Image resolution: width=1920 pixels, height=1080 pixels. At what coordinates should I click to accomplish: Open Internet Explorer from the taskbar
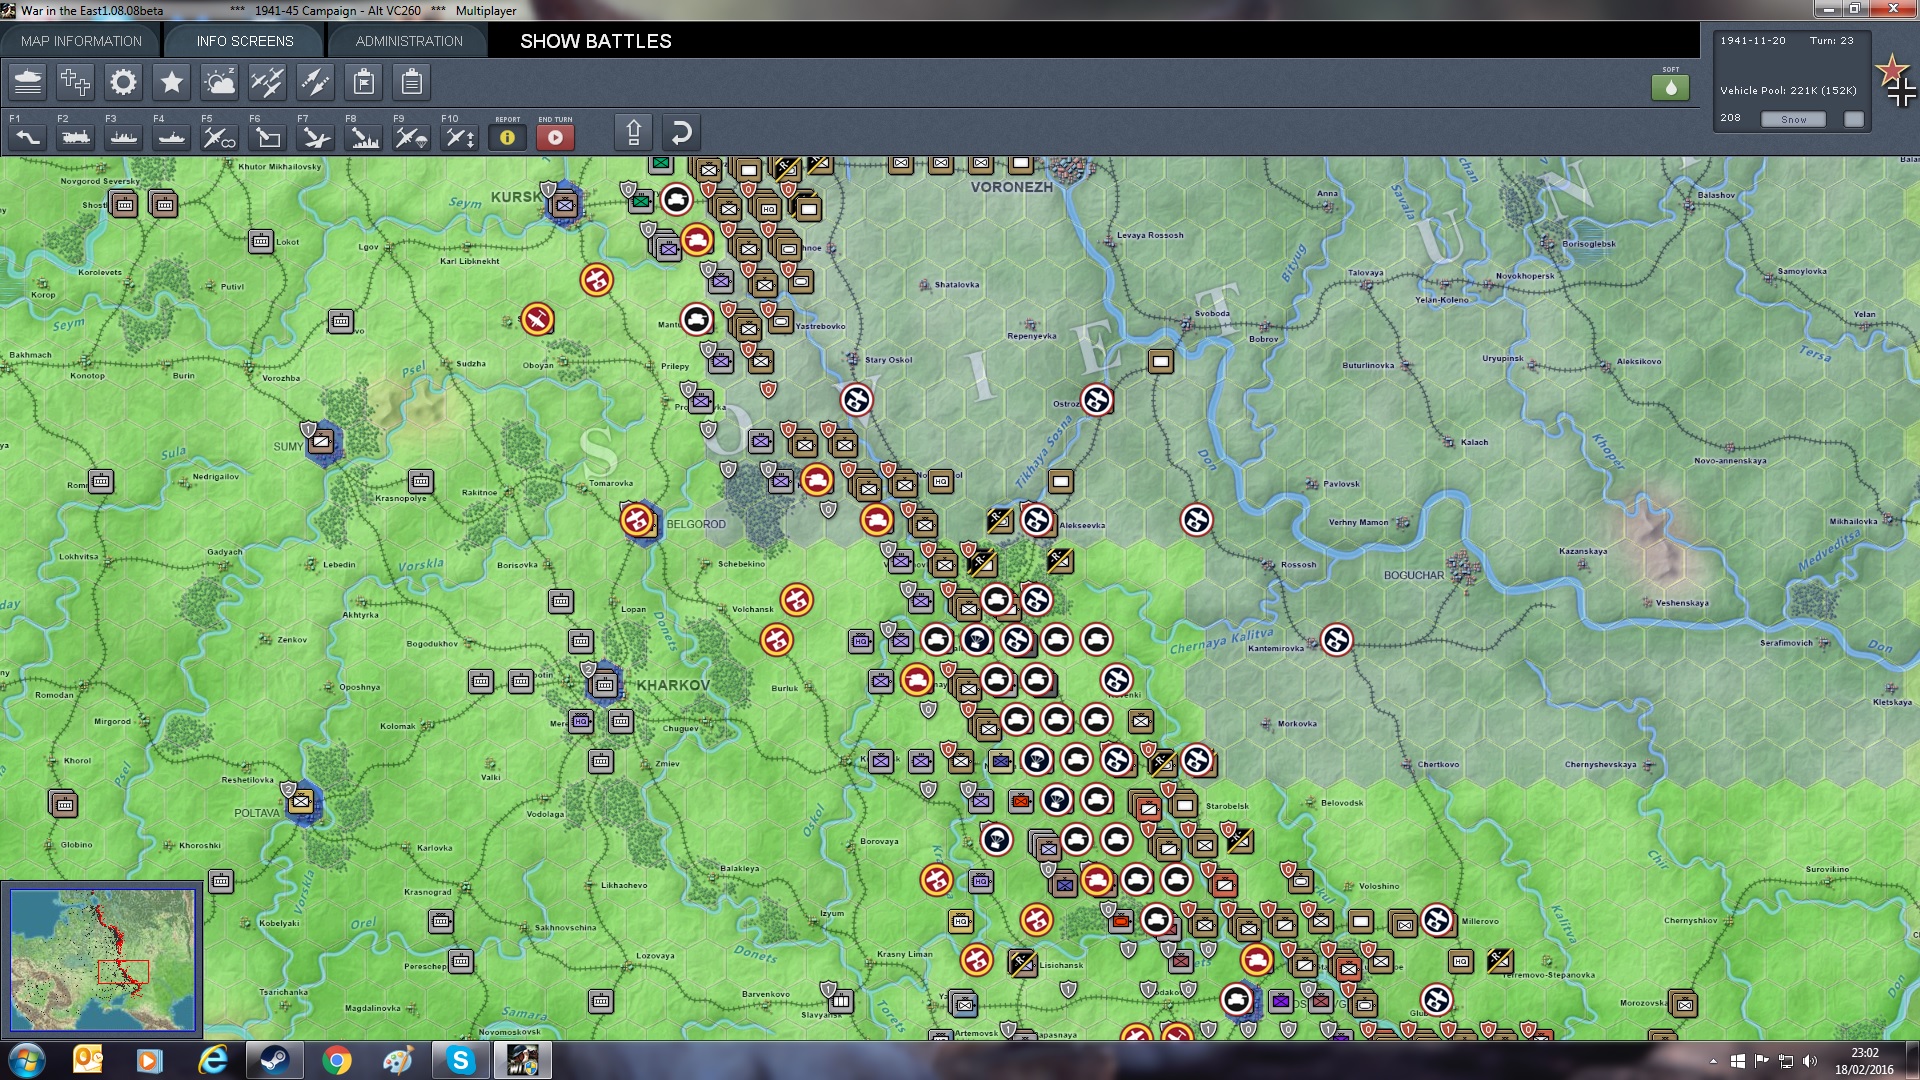[x=212, y=1060]
